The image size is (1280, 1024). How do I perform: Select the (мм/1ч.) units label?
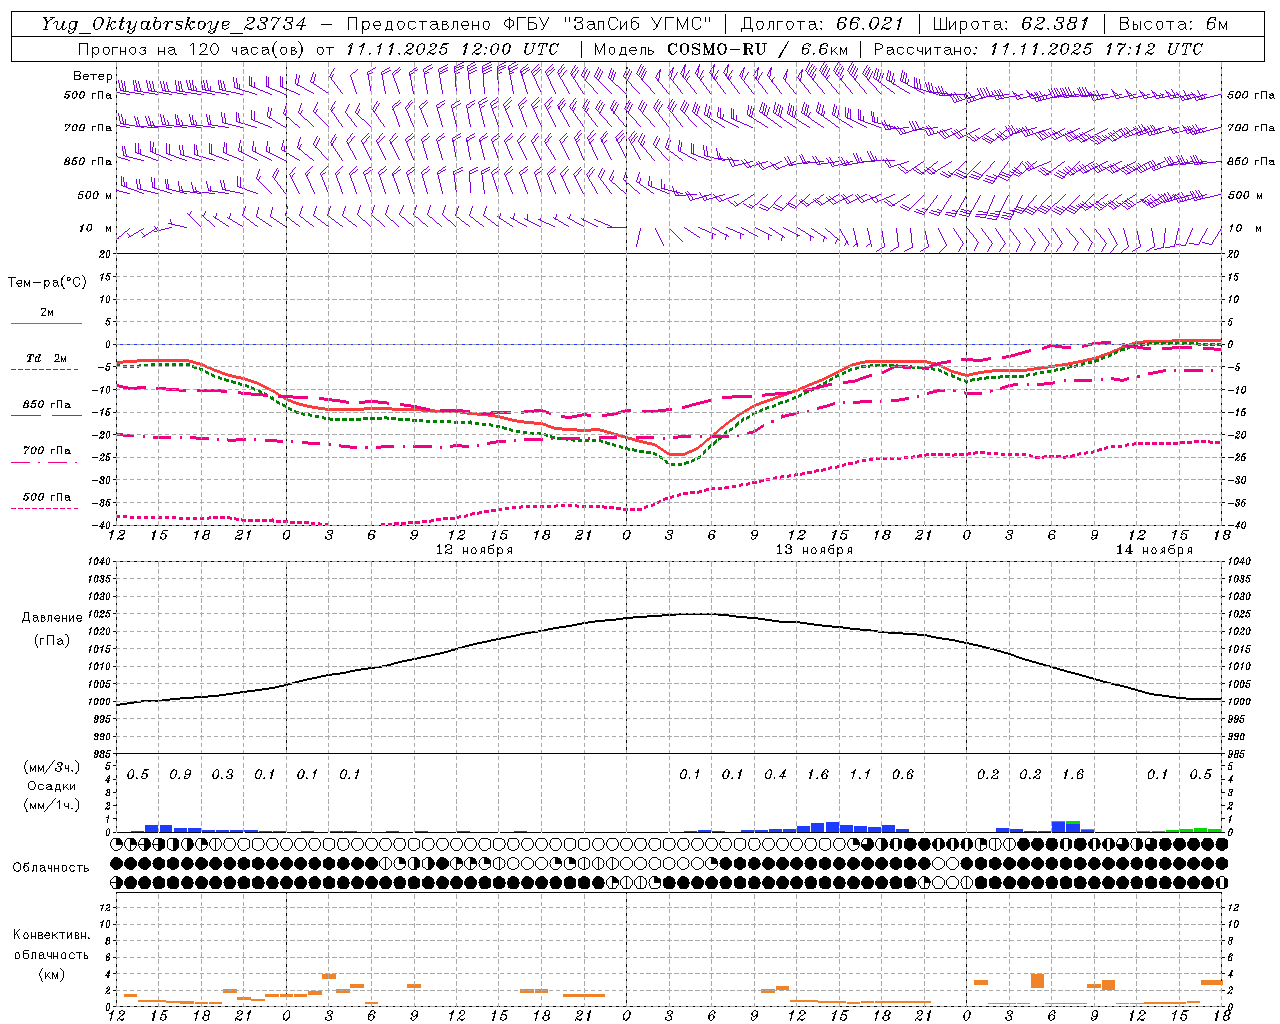52,805
